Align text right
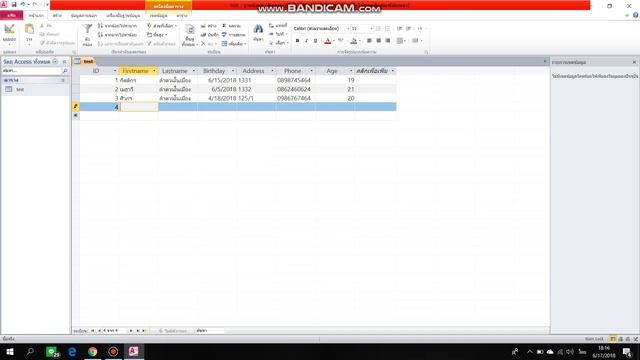 pyautogui.click(x=388, y=40)
